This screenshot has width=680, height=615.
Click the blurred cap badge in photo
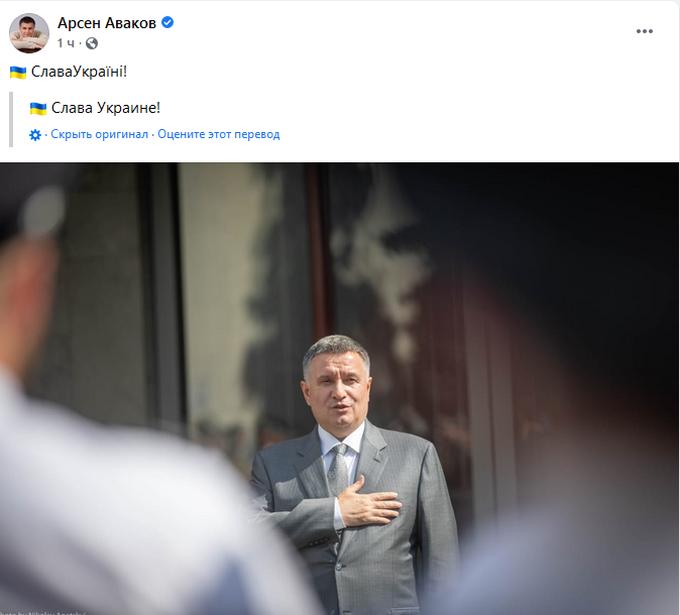(43, 211)
